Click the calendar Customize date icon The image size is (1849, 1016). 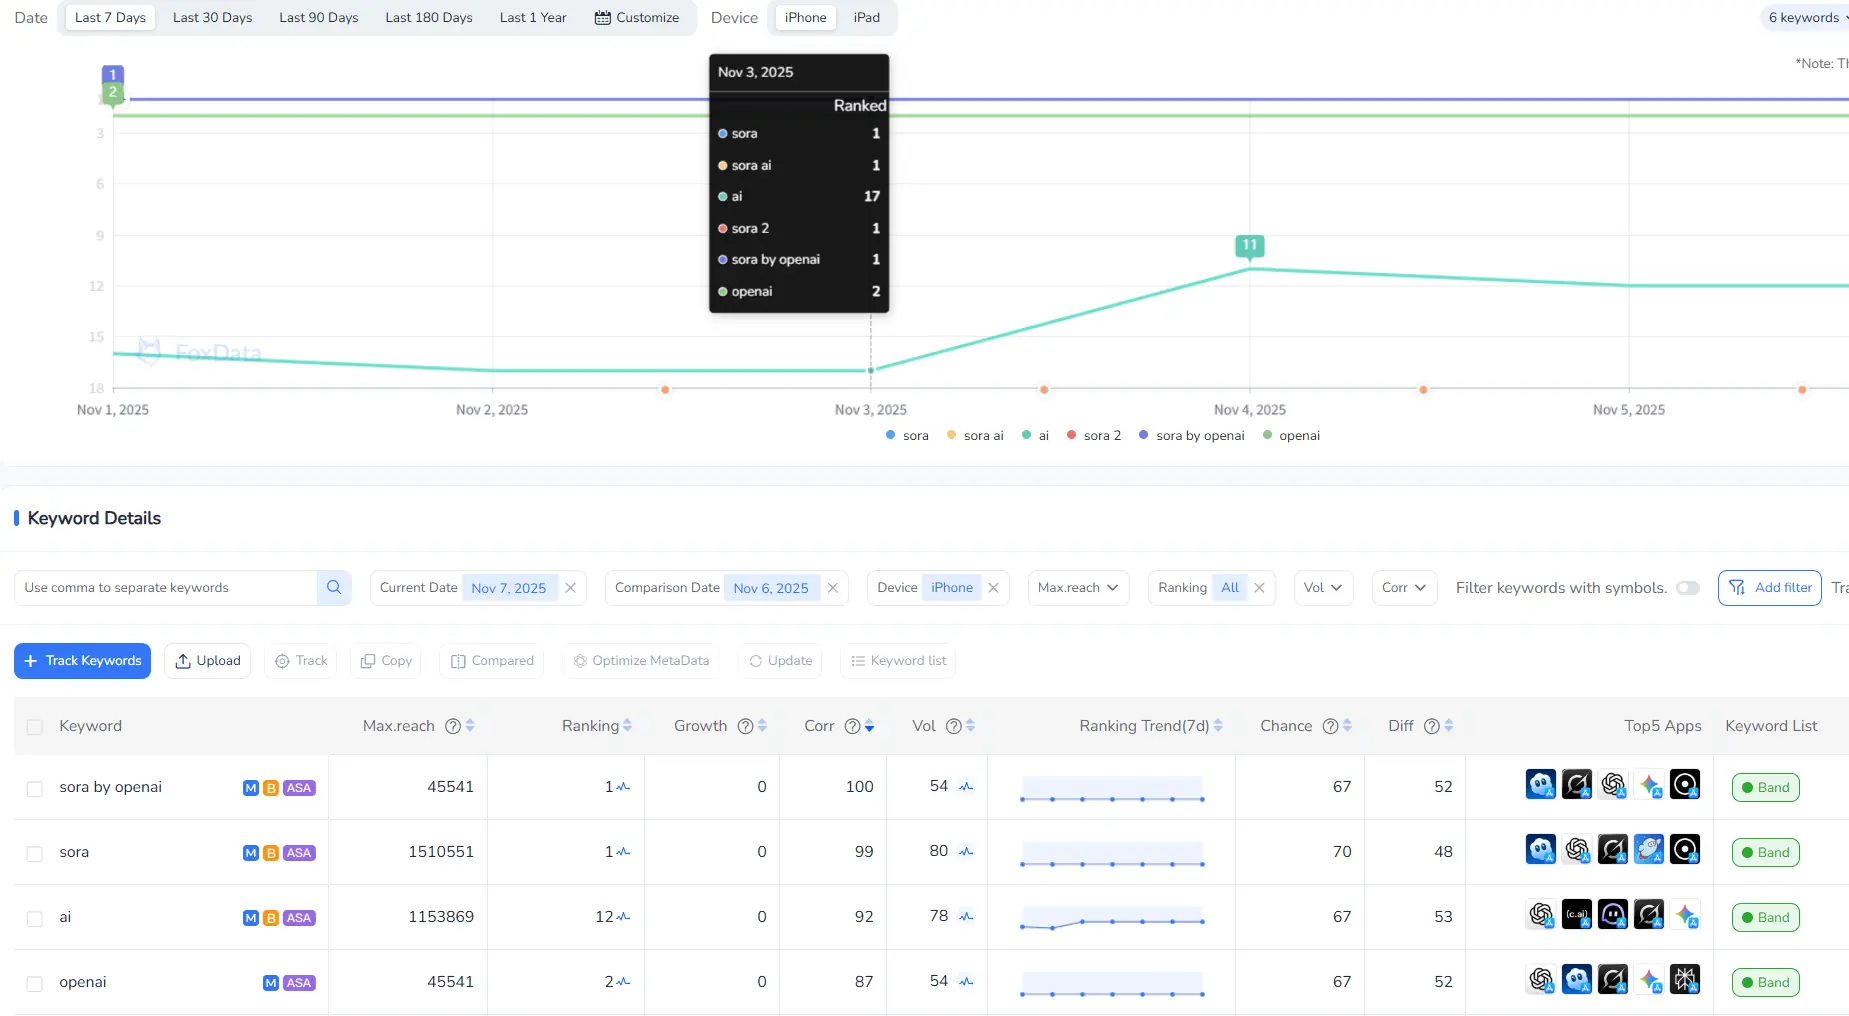tap(602, 18)
